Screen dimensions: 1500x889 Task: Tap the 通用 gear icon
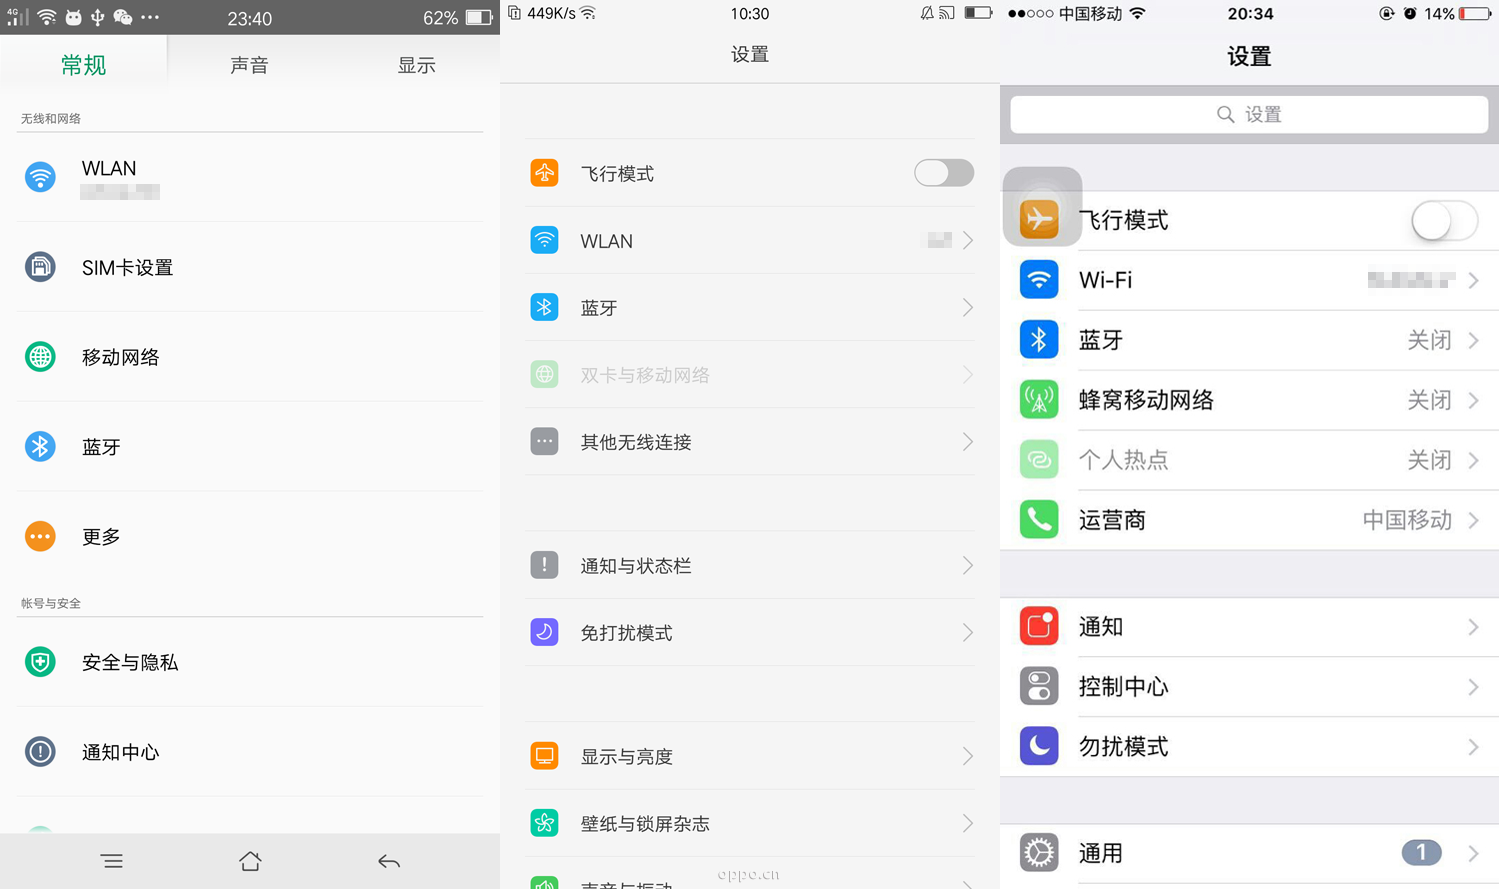[1039, 853]
